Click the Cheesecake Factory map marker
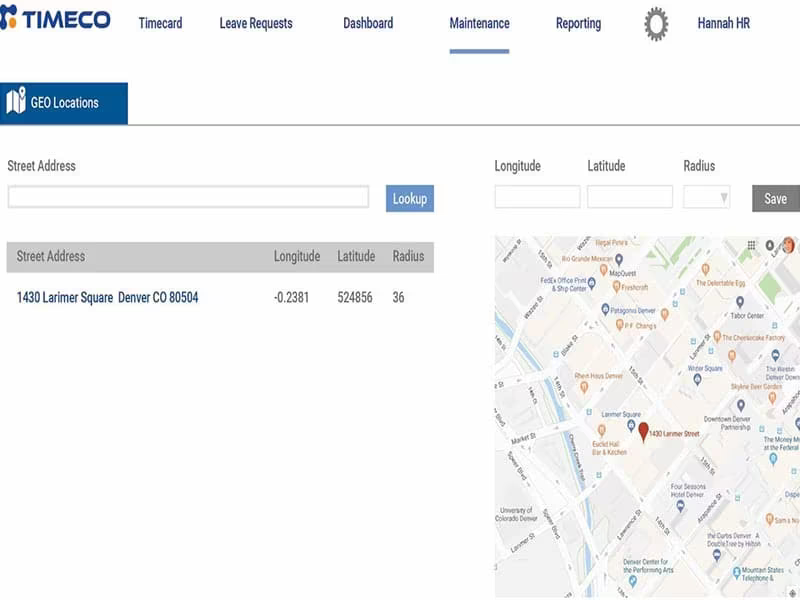800x600 pixels. [717, 337]
